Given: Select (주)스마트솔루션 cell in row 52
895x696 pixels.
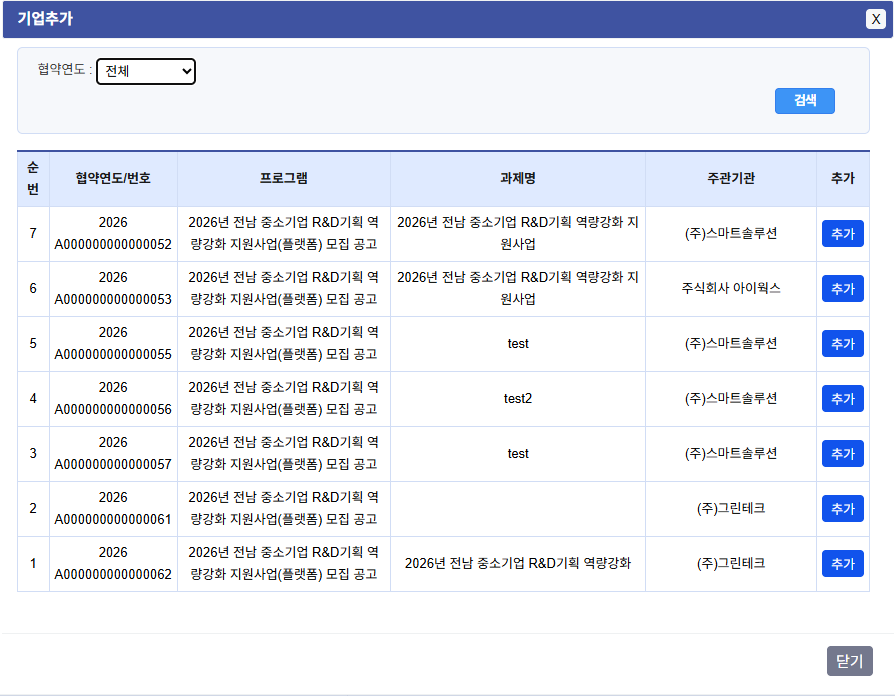Looking at the screenshot, I should (x=731, y=234).
